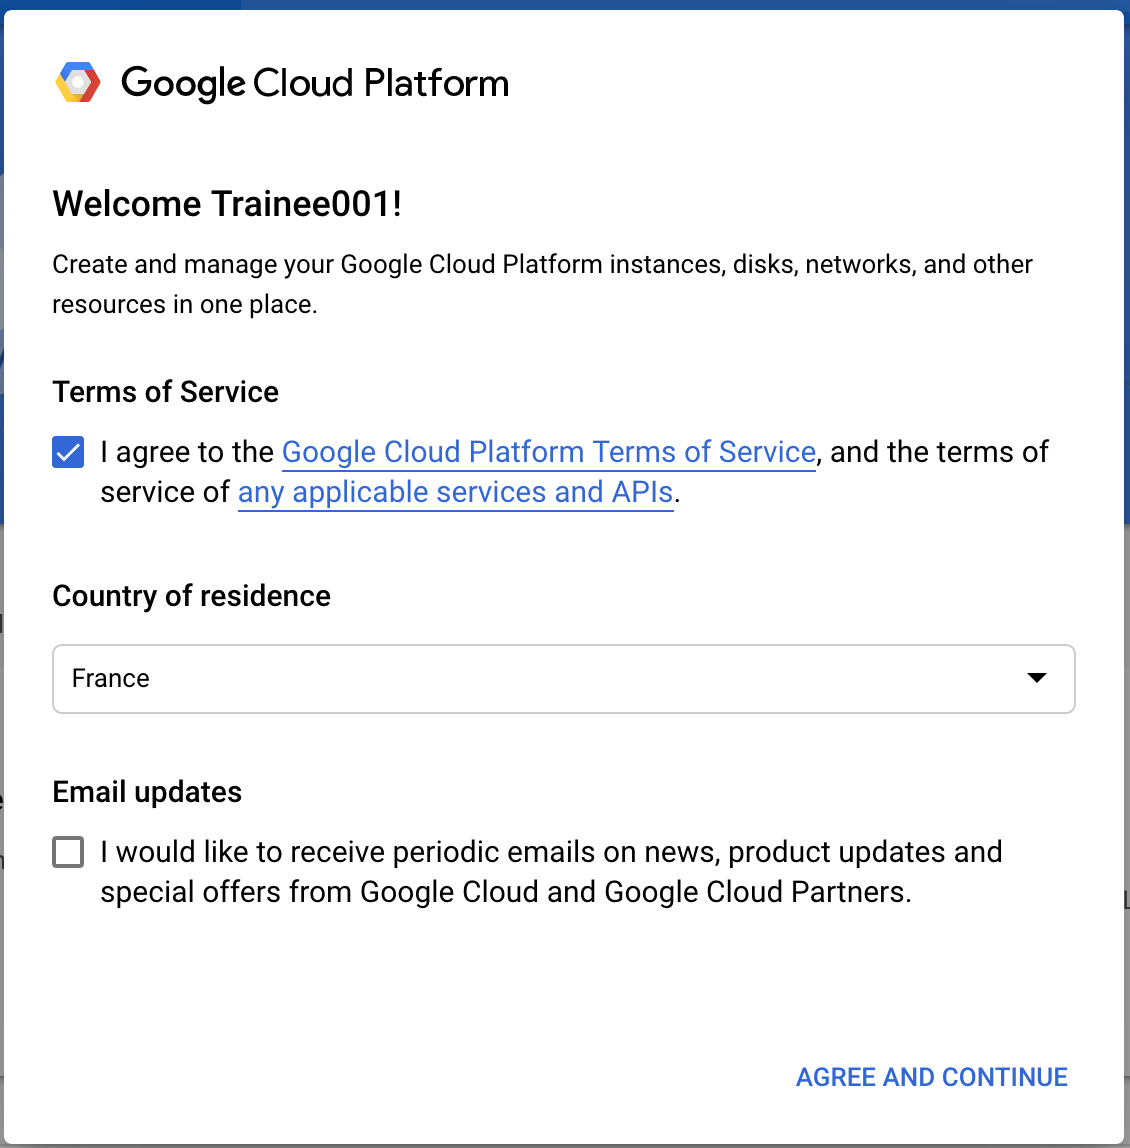Click the "I agree to the" label text

coord(187,452)
